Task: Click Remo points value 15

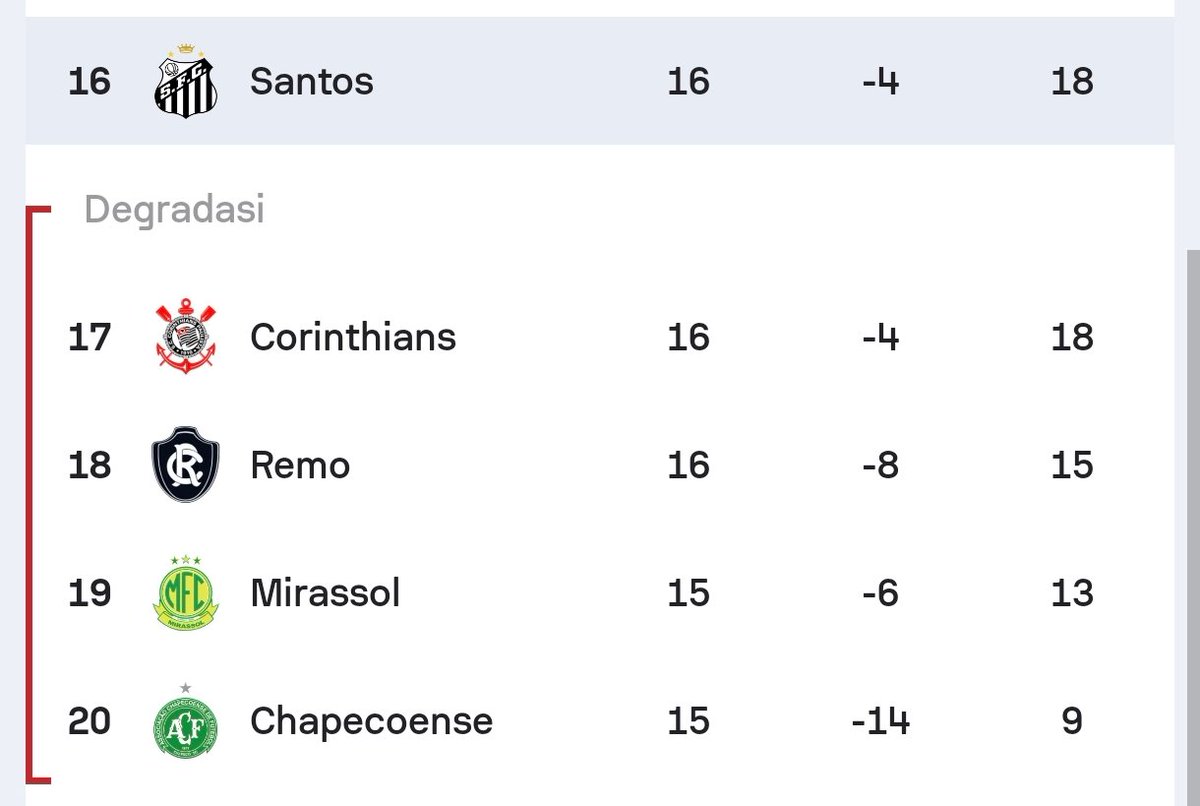Action: 1072,465
